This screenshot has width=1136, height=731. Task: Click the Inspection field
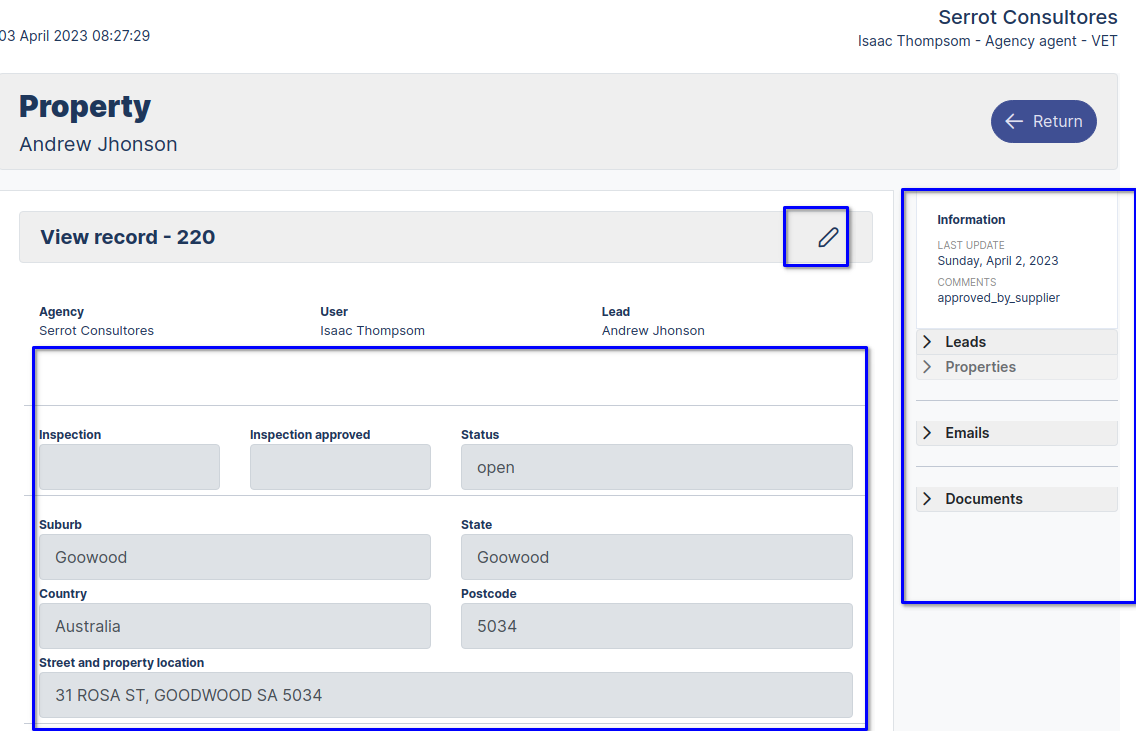[x=129, y=467]
